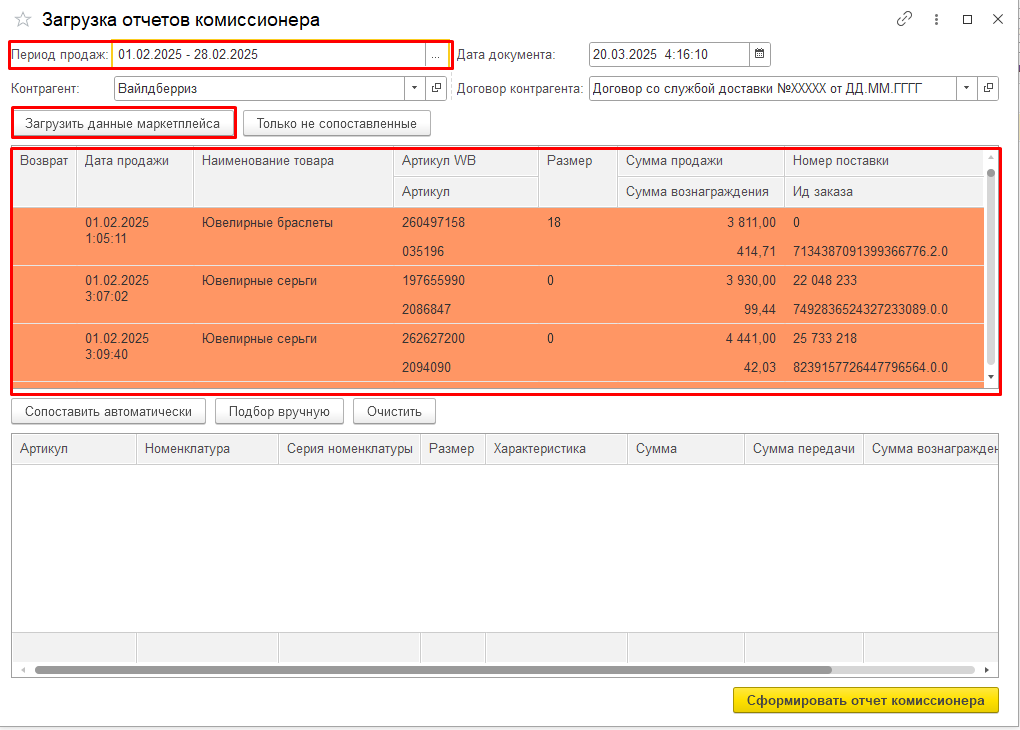Image resolution: width=1020 pixels, height=730 pixels.
Task: Click lower table scroll left arrow
Action: tap(23, 669)
